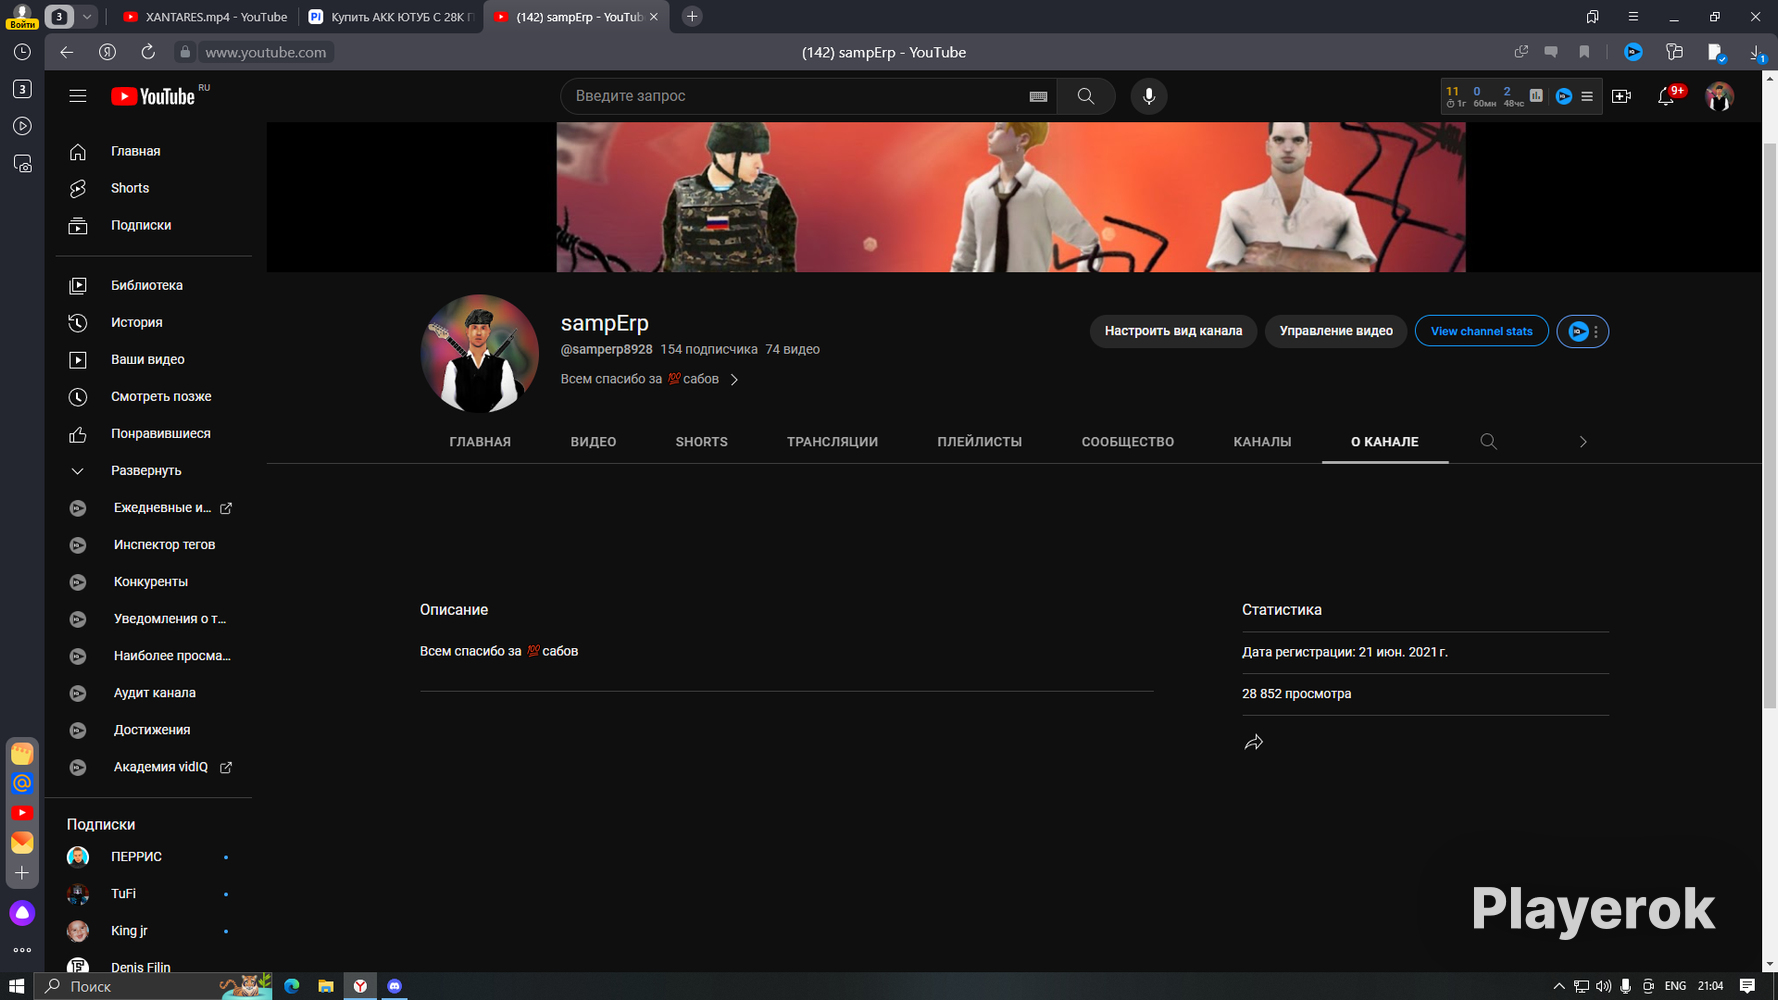
Task: Go back using browser arrow
Action: pos(66,52)
